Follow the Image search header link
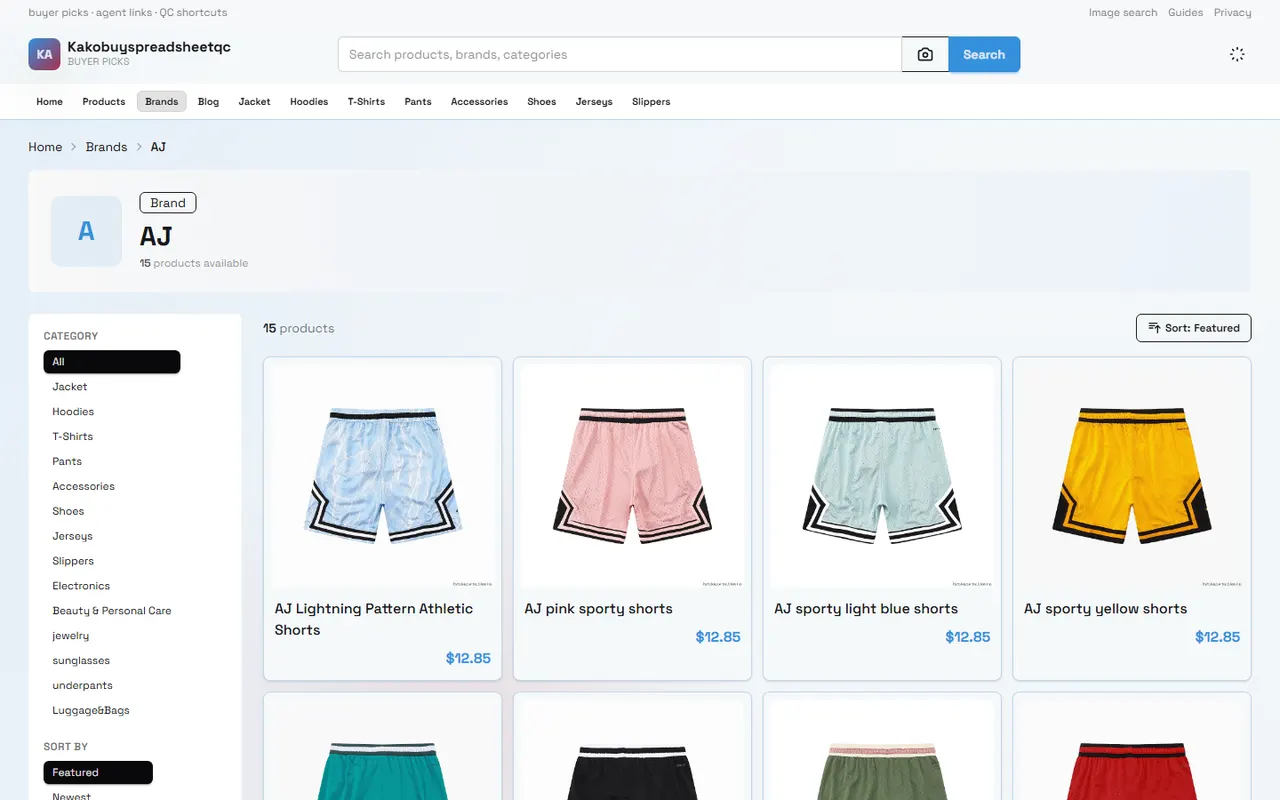Screen dimensions: 1280x800 coord(1123,13)
